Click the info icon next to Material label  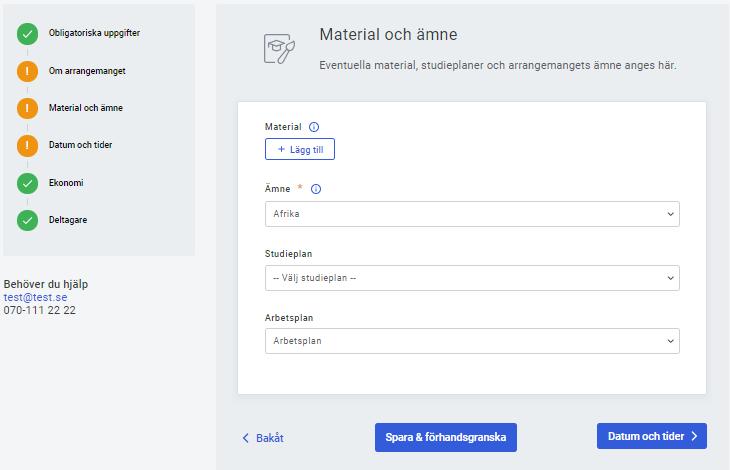tap(314, 127)
